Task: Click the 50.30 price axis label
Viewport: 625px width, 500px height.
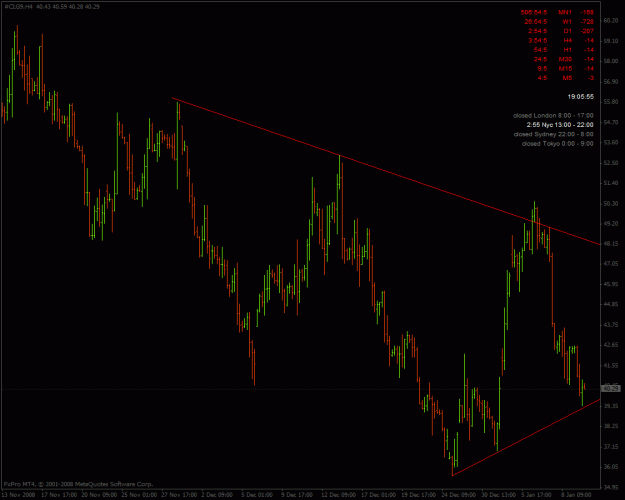Action: [x=611, y=203]
